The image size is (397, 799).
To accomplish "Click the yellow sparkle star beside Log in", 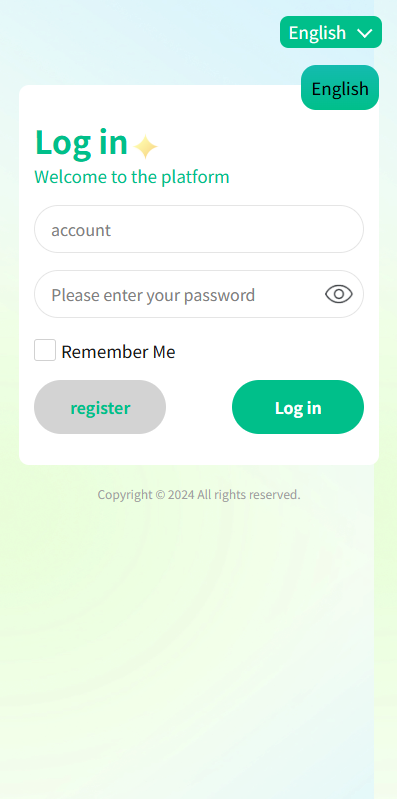I will tap(146, 147).
